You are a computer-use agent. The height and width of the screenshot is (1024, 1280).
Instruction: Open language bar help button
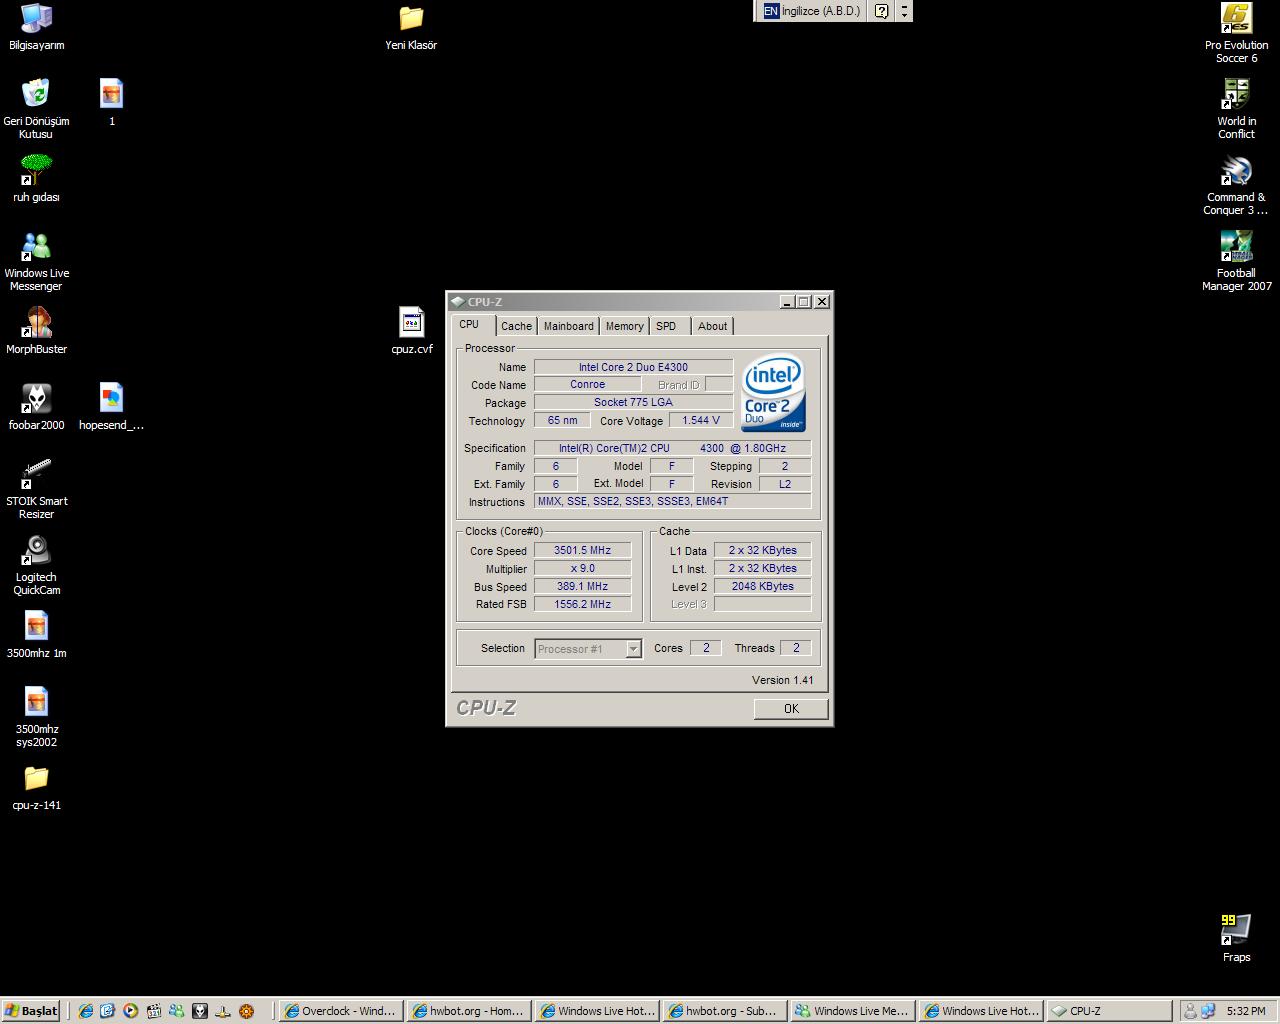tap(881, 11)
